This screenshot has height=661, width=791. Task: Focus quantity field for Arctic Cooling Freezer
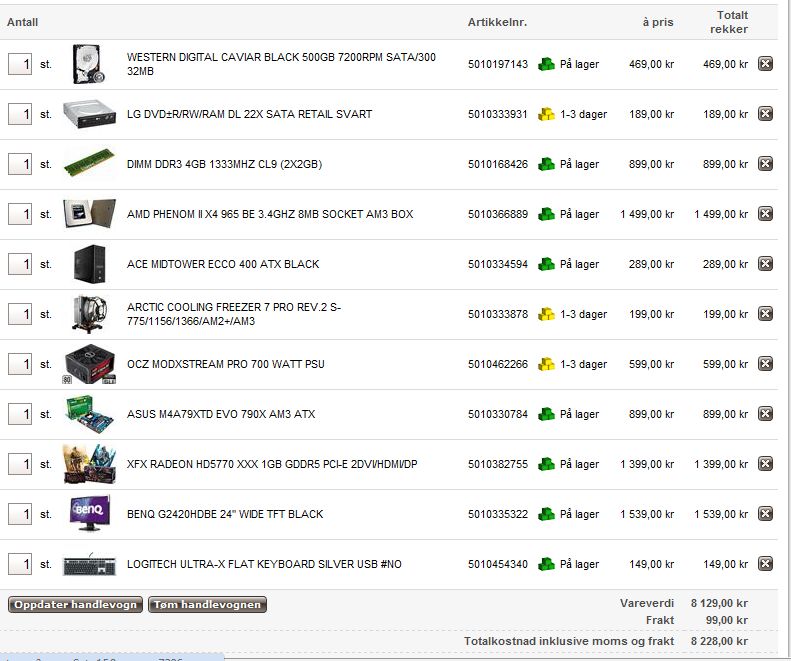[x=20, y=314]
